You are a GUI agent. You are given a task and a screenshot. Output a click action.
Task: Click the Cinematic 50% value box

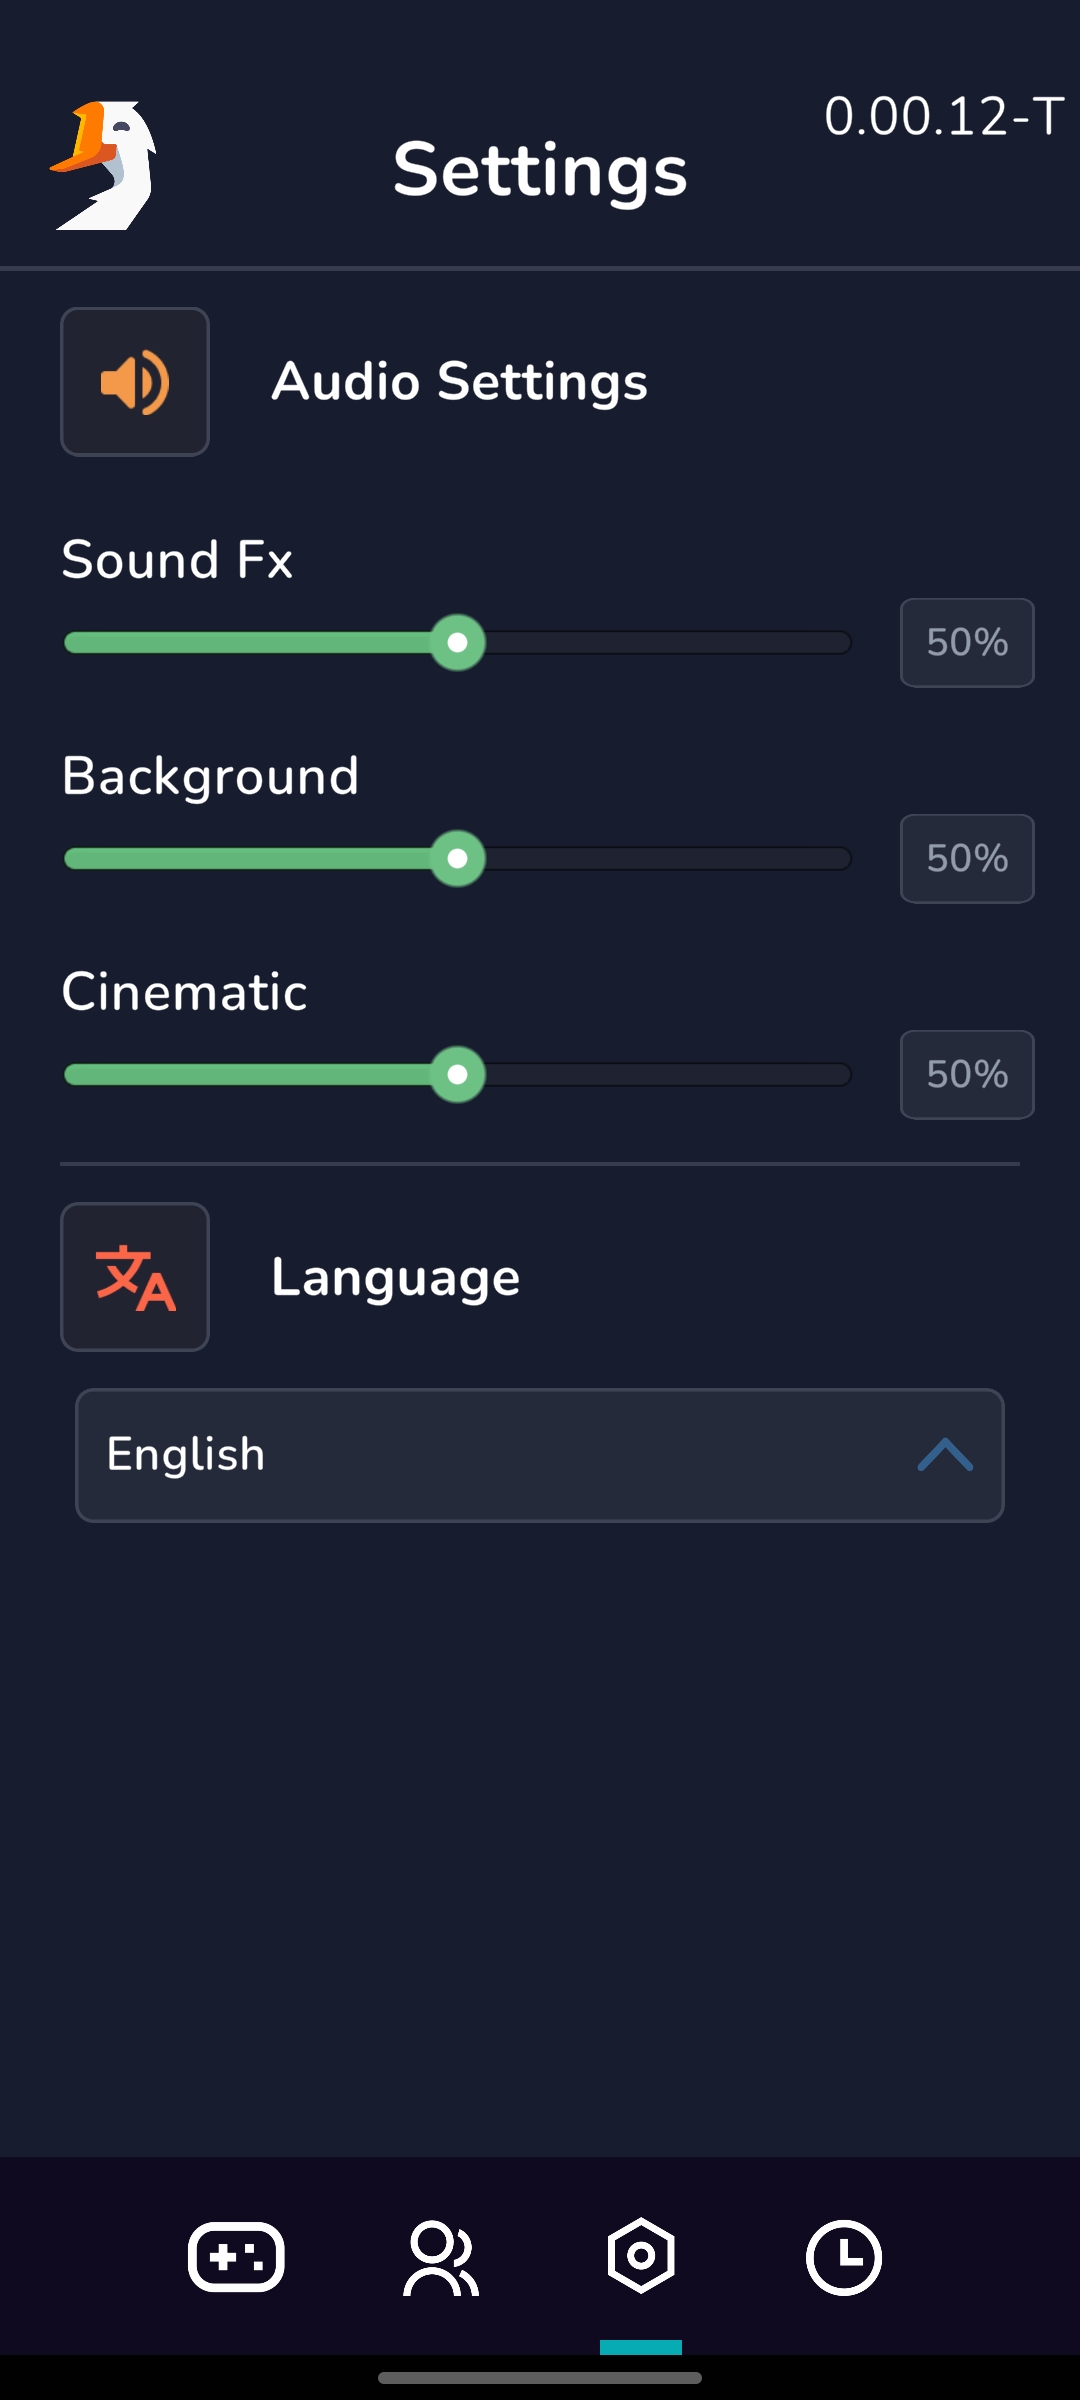[x=967, y=1075]
